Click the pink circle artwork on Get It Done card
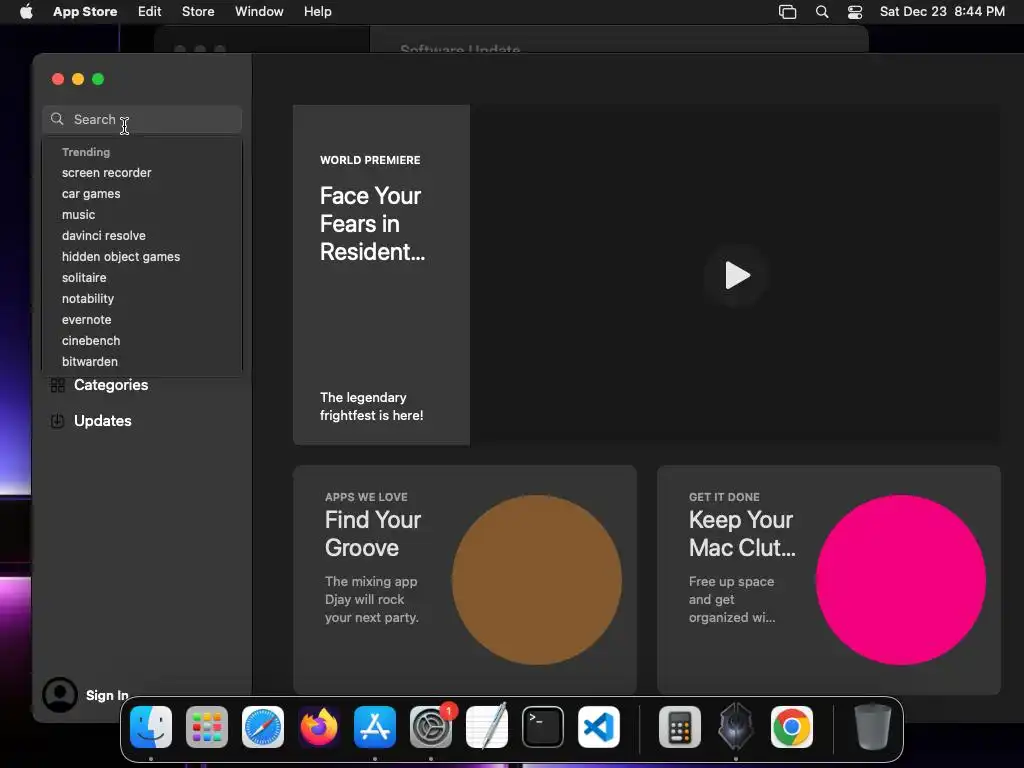Screen dimensions: 1024x768 (x=901, y=580)
